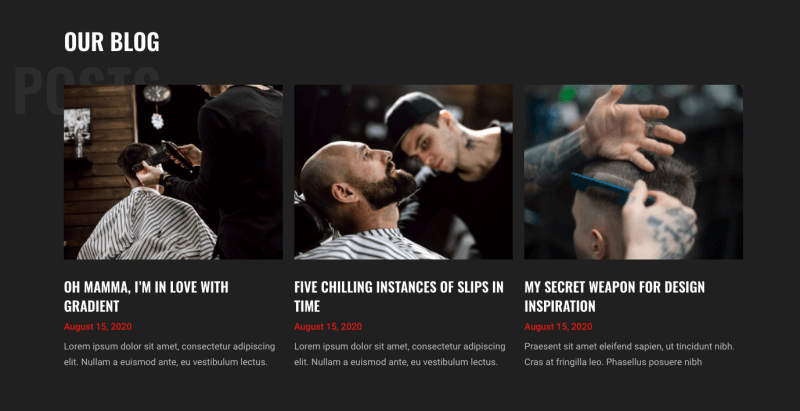Open the bearded bald man blog thumbnail
Screen dimensions: 800x411
[x=403, y=172]
